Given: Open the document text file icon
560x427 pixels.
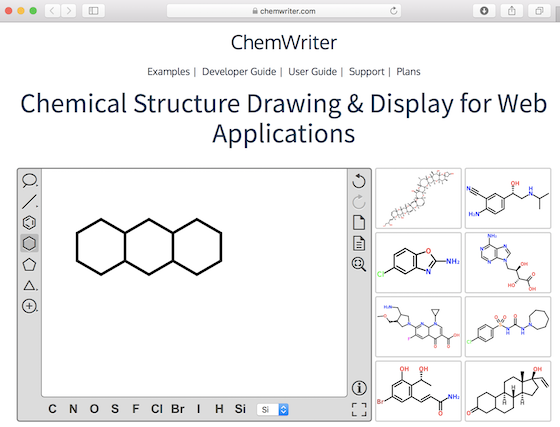Looking at the screenshot, I should click(x=359, y=243).
